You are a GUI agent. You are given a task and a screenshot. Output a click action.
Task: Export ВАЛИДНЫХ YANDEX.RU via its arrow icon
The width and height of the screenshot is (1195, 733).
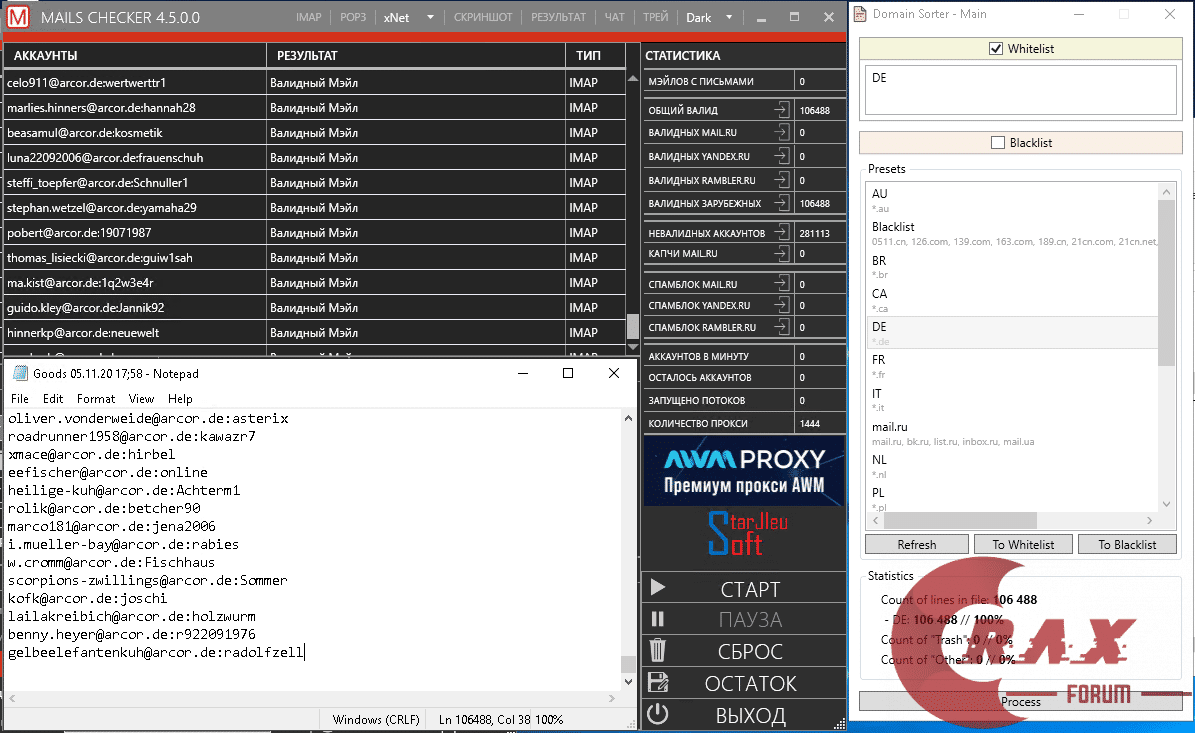coord(781,156)
